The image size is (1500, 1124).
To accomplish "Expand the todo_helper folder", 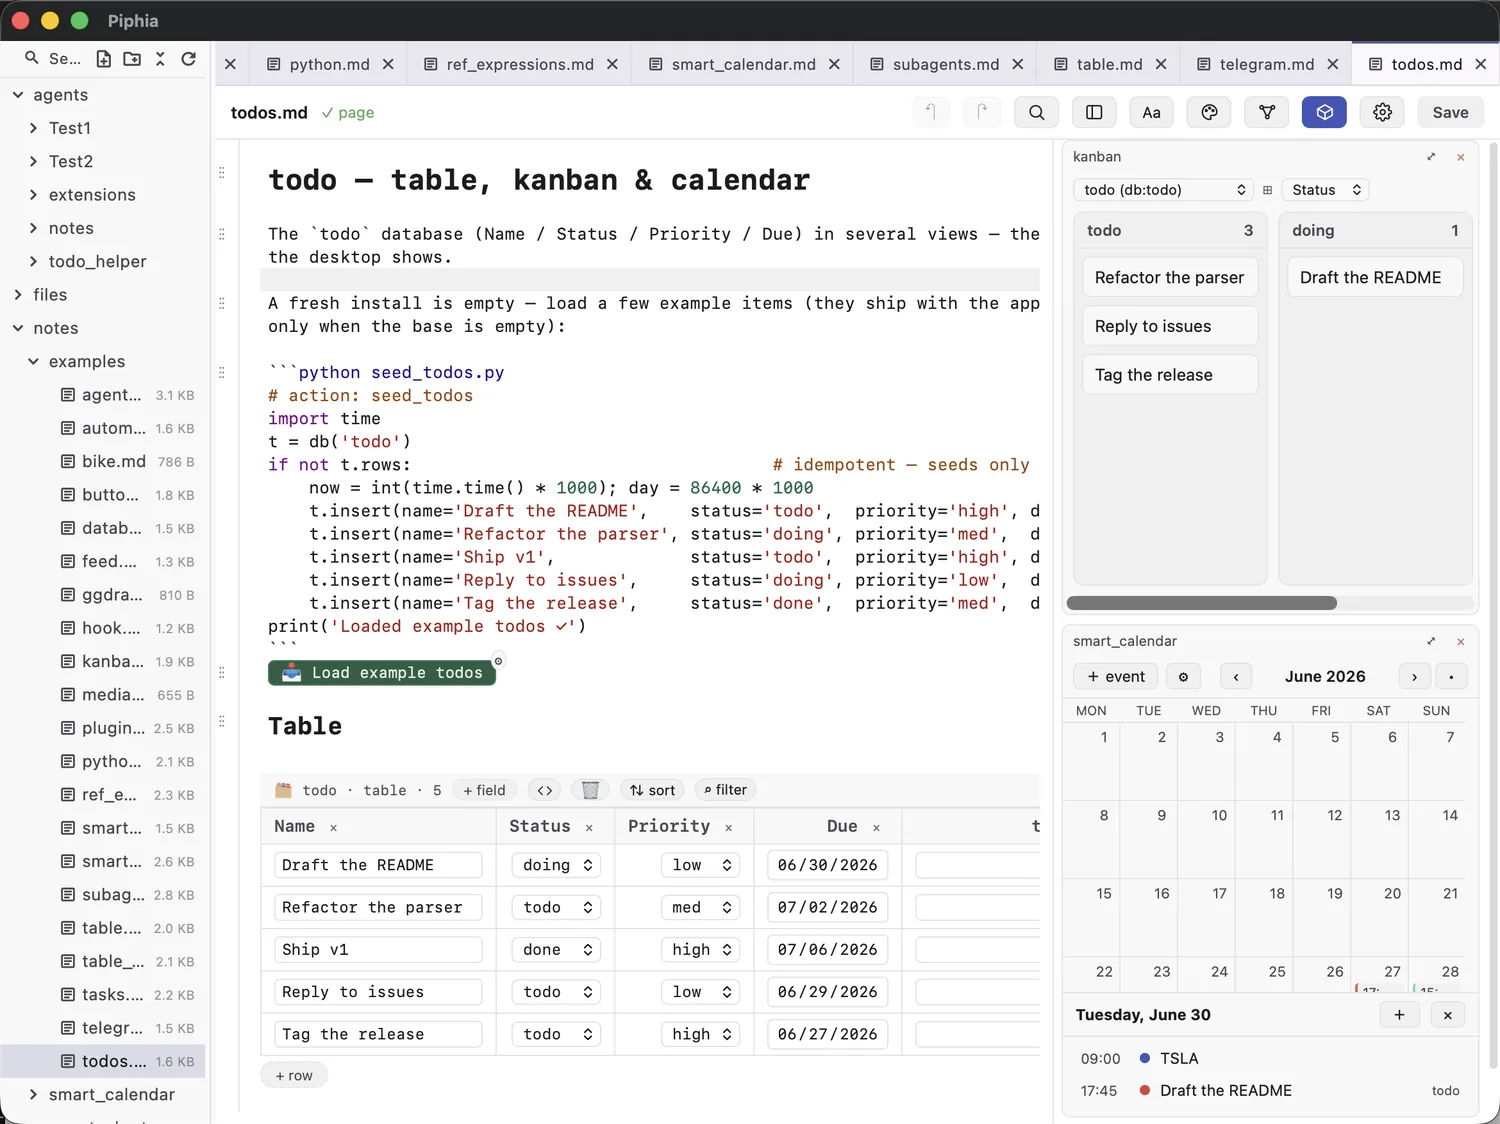I will [33, 261].
